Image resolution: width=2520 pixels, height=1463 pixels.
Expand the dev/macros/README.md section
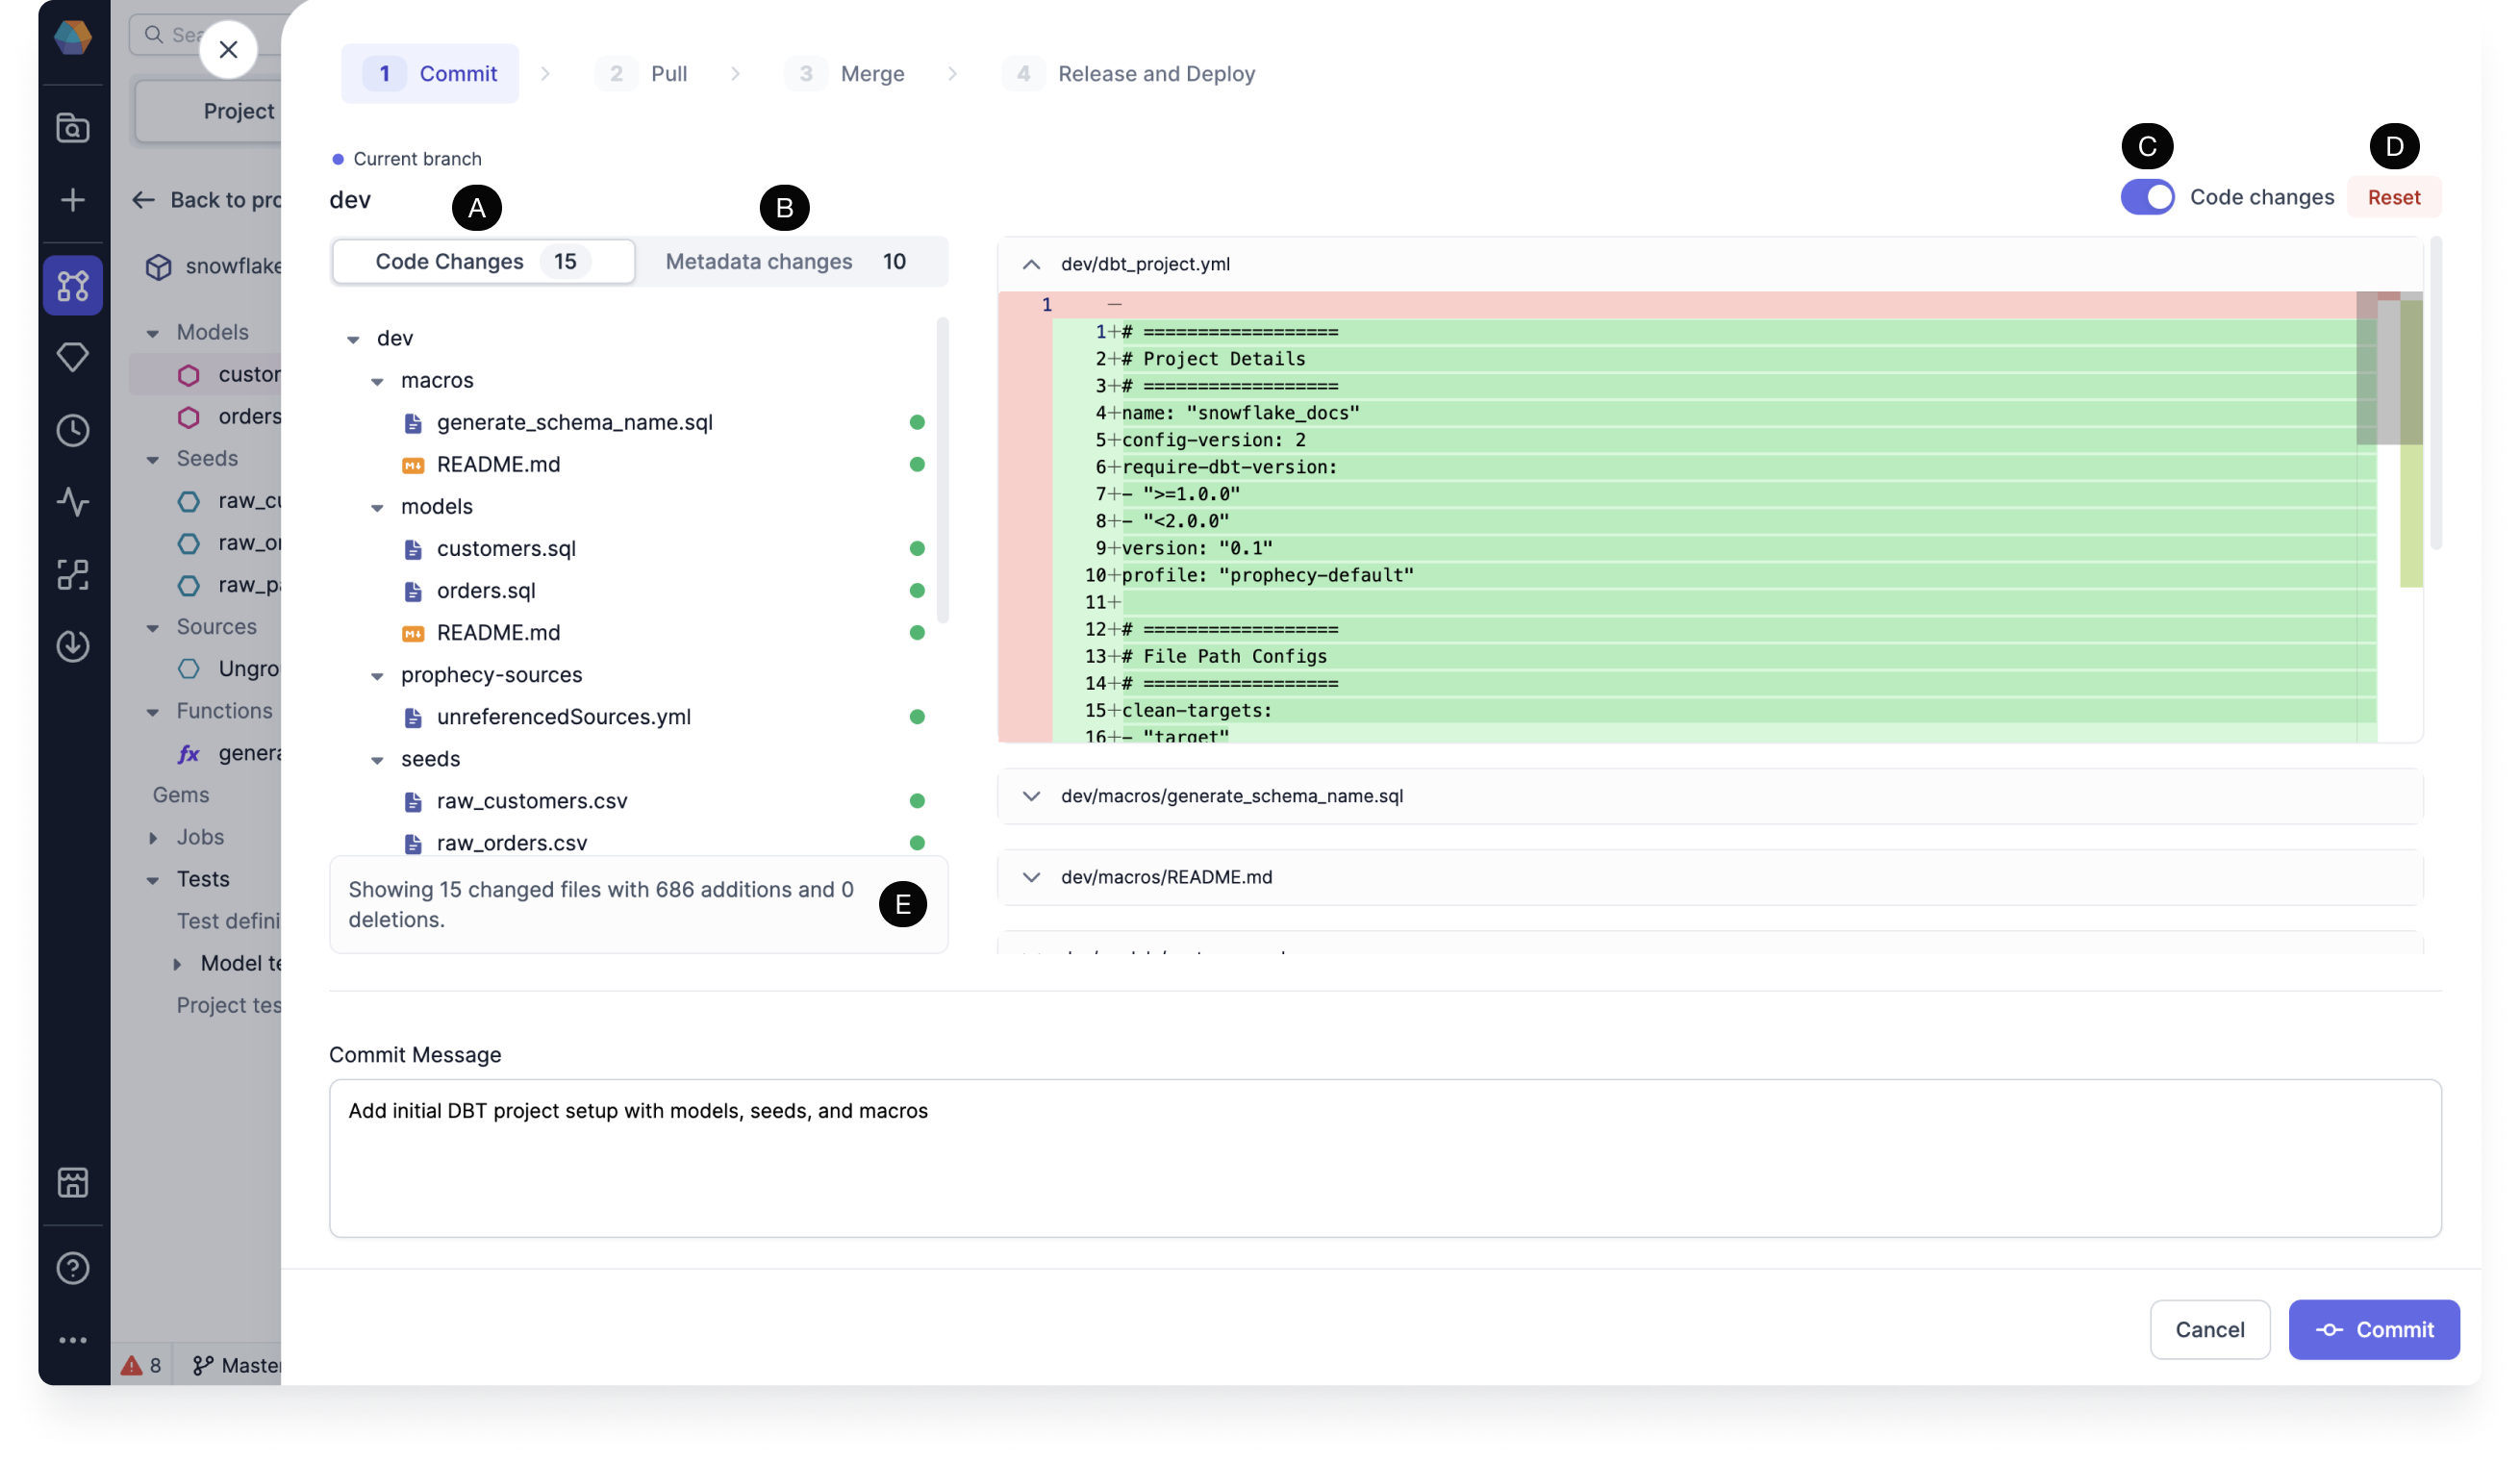click(1031, 876)
